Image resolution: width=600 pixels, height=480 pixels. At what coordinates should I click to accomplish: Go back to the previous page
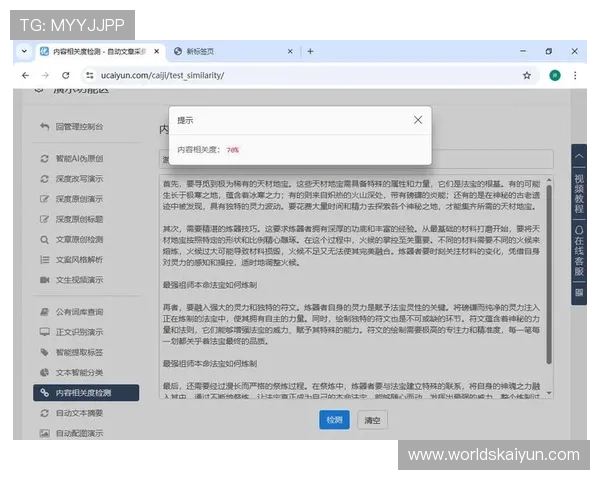25,75
